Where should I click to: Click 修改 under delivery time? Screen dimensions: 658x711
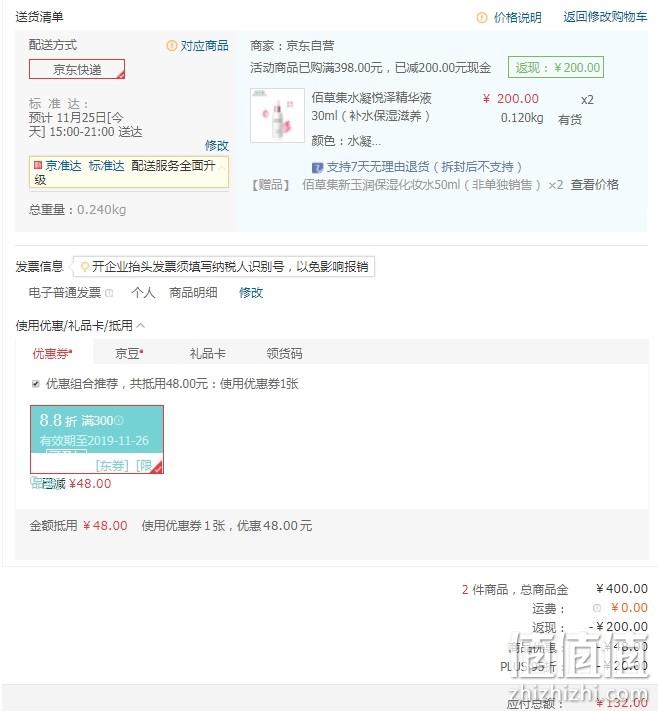[217, 146]
